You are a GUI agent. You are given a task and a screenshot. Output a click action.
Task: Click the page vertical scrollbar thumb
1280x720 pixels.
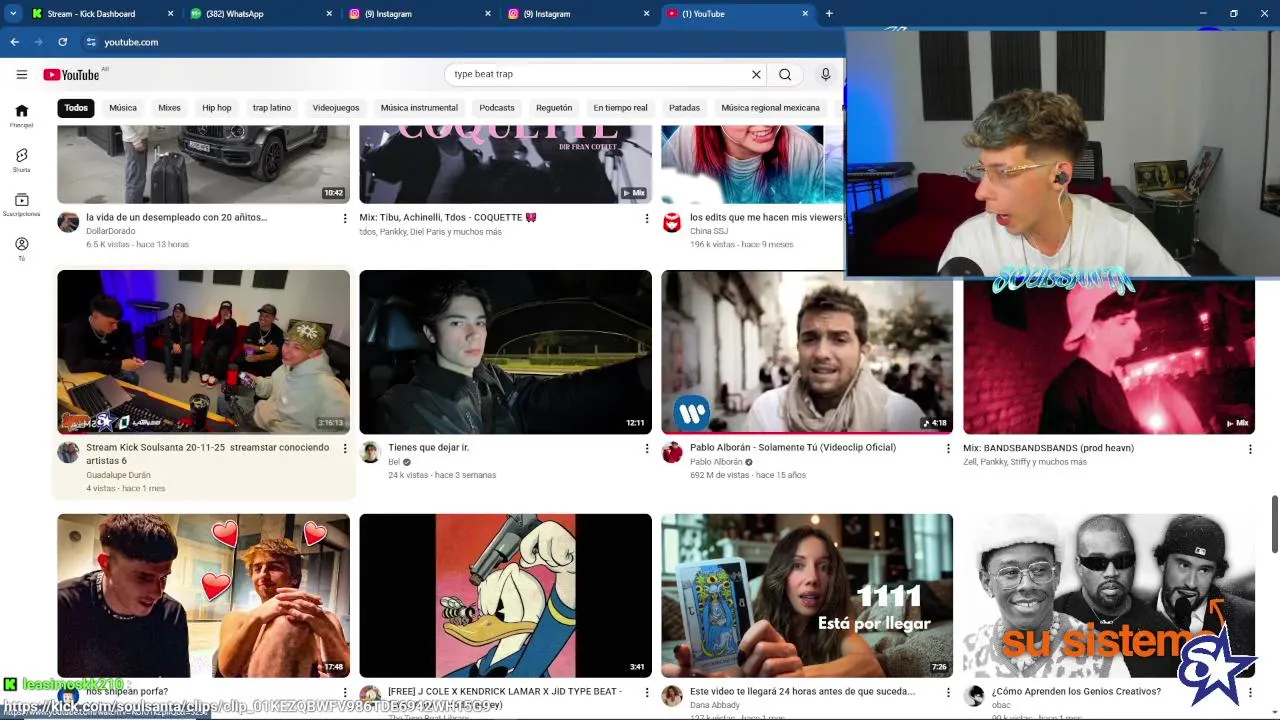(x=1274, y=523)
